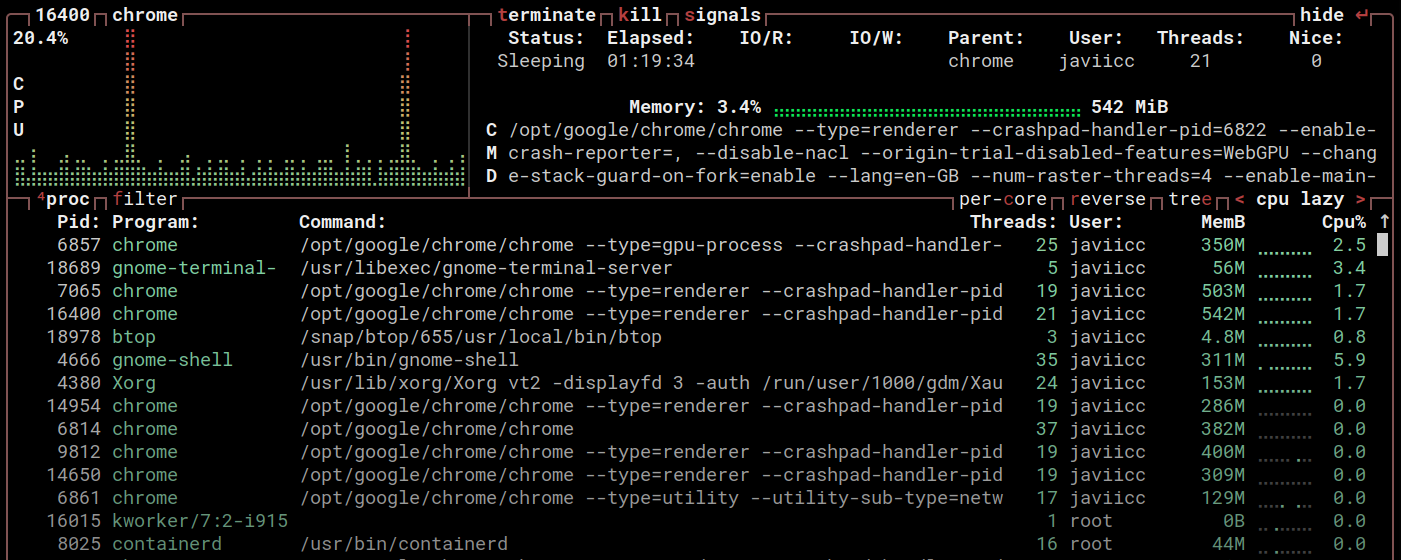
Task: Select gnome-shell process row
Action: (x=689, y=360)
